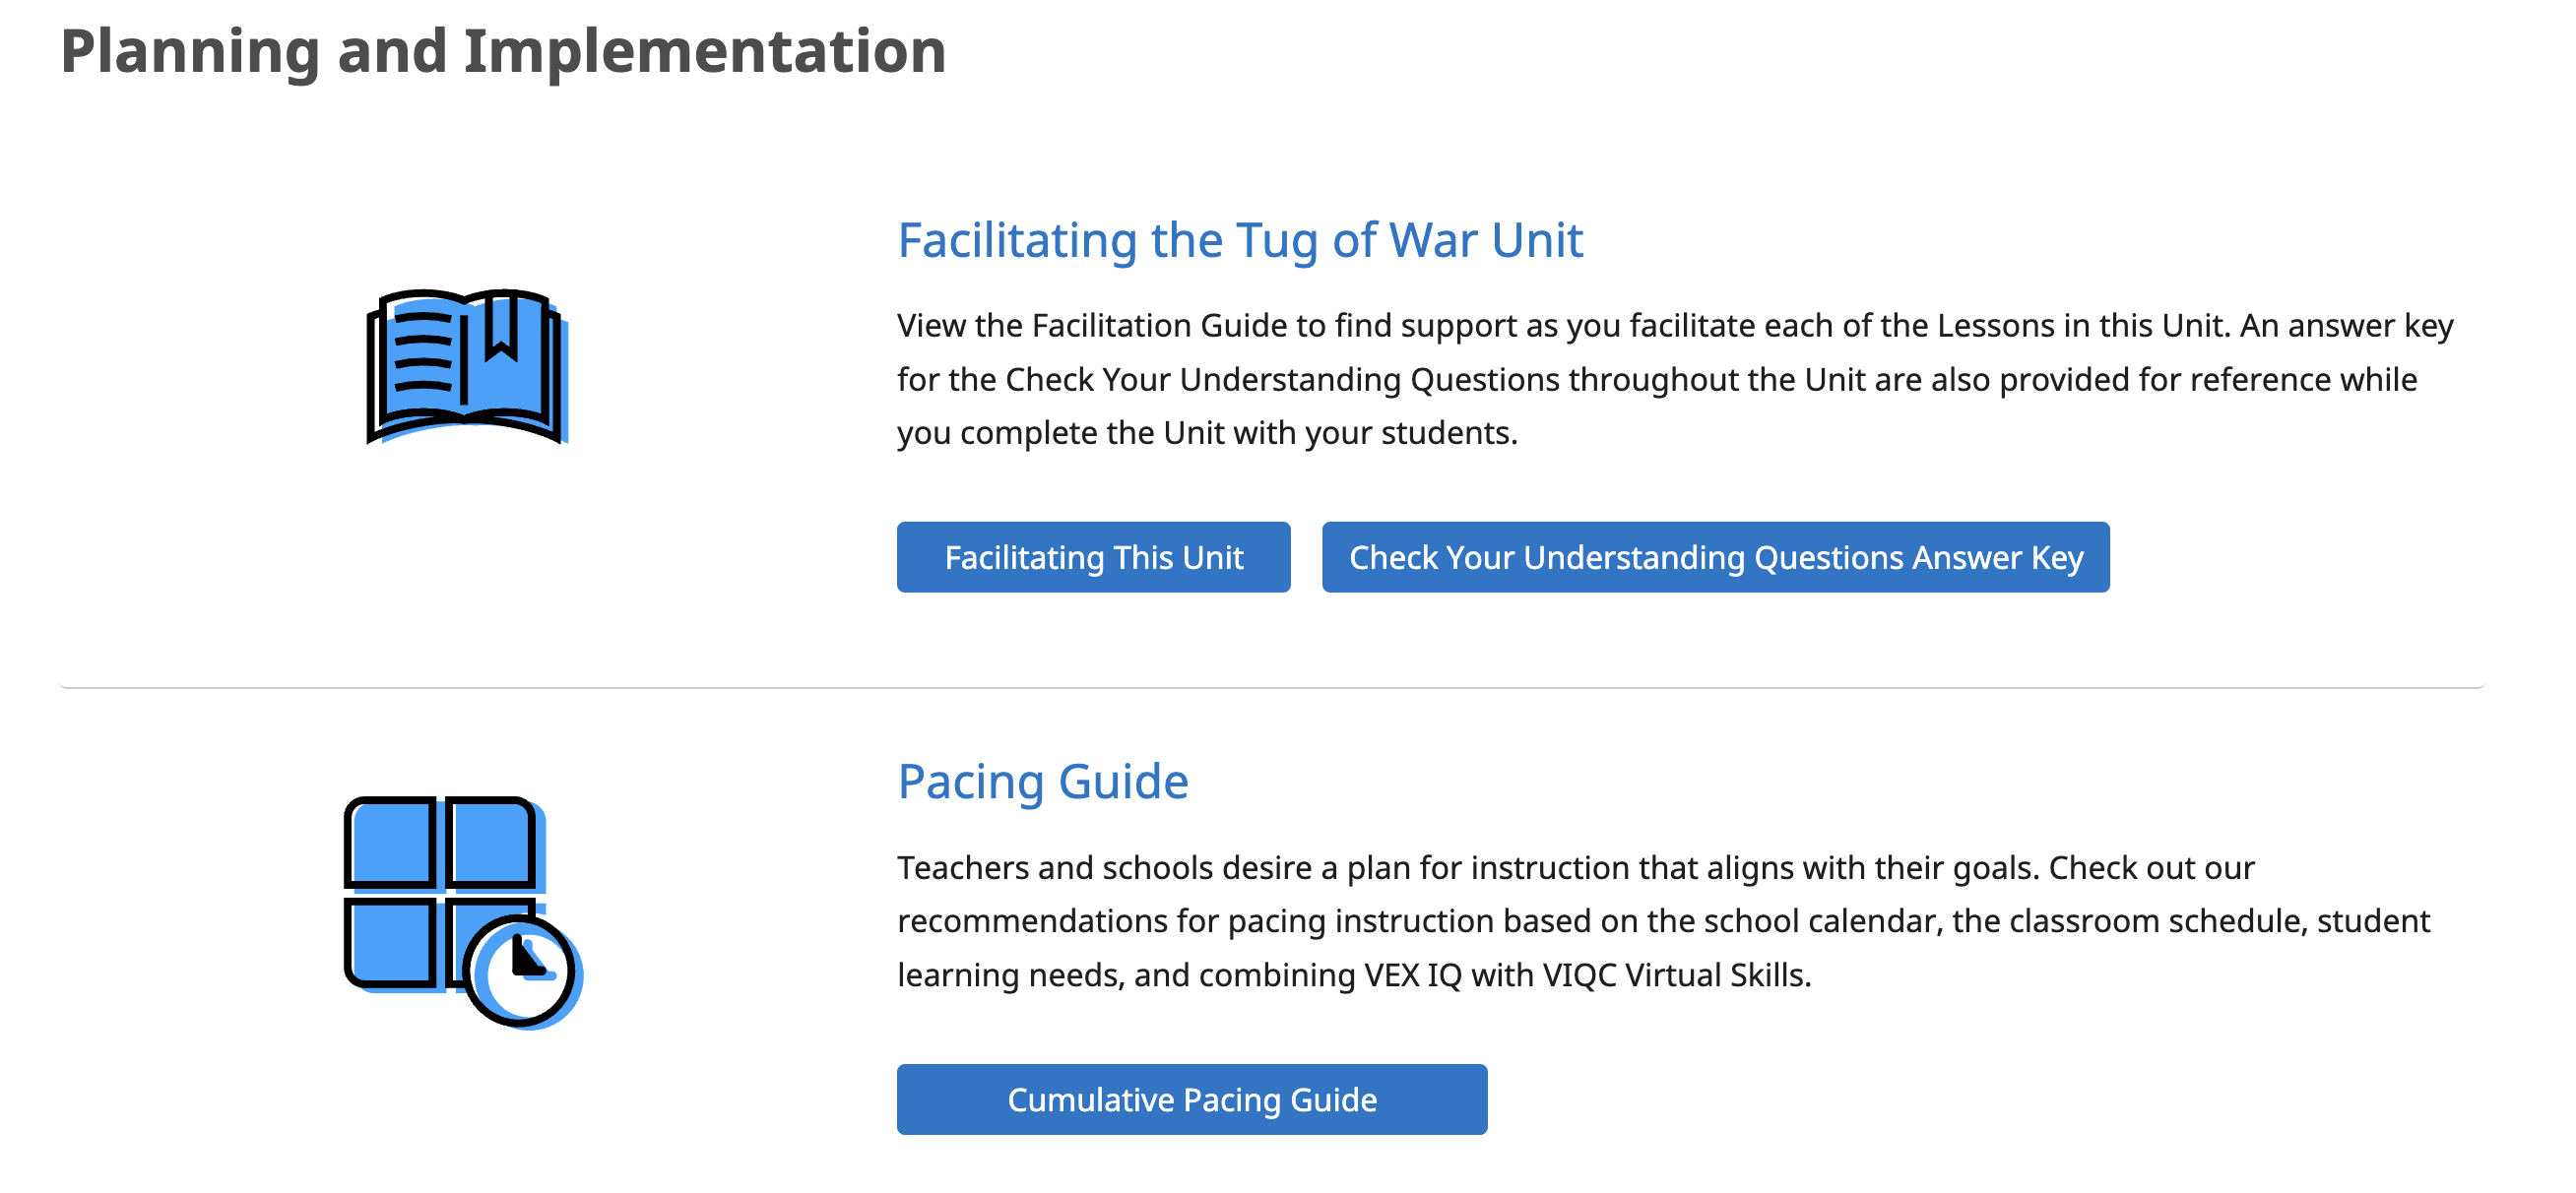
Task: Click the horizontal divider between the two sections
Action: click(1270, 687)
